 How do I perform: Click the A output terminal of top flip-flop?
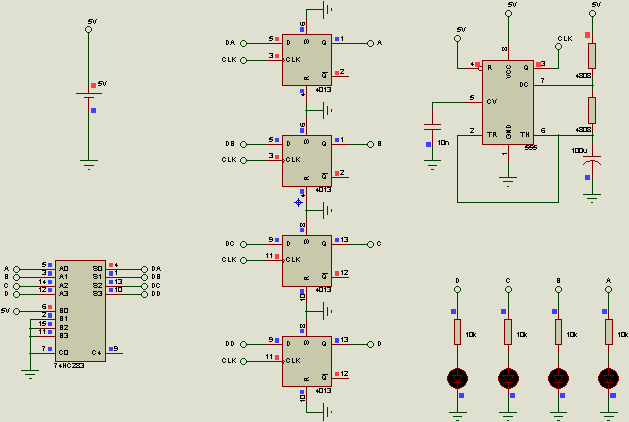point(370,43)
